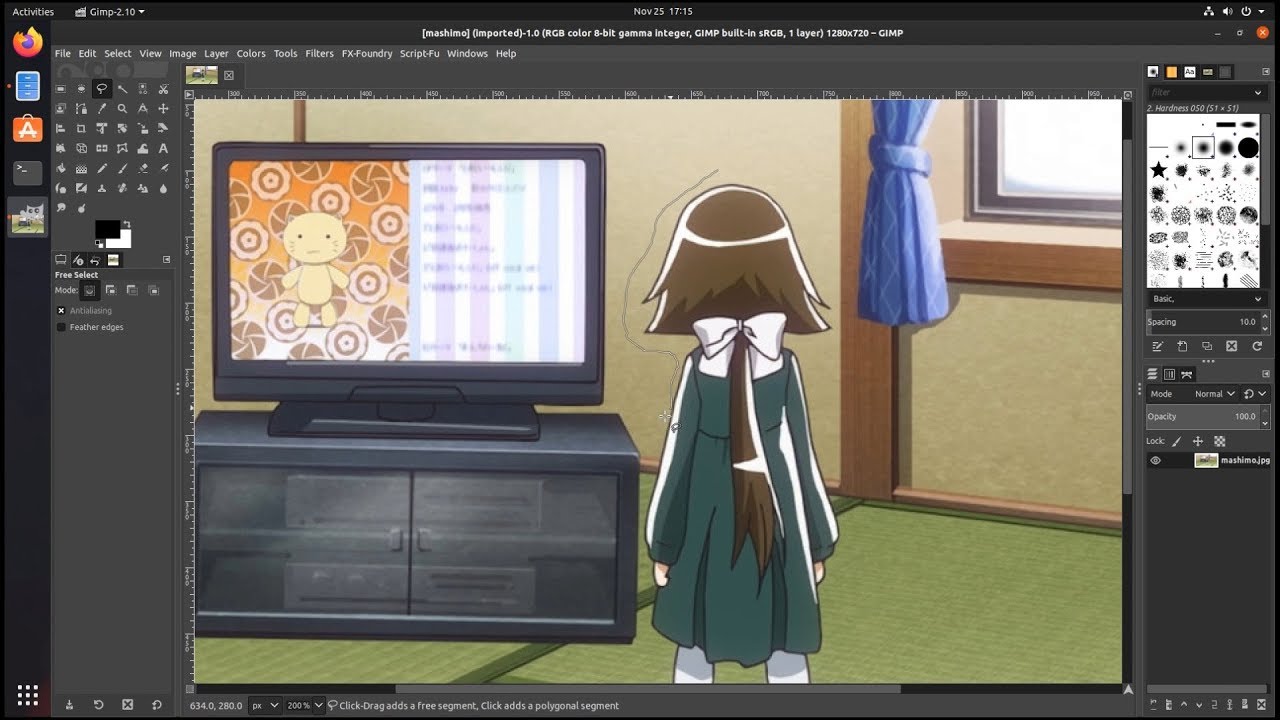Image resolution: width=1280 pixels, height=720 pixels.
Task: Click the black foreground color swatch
Action: pos(107,229)
